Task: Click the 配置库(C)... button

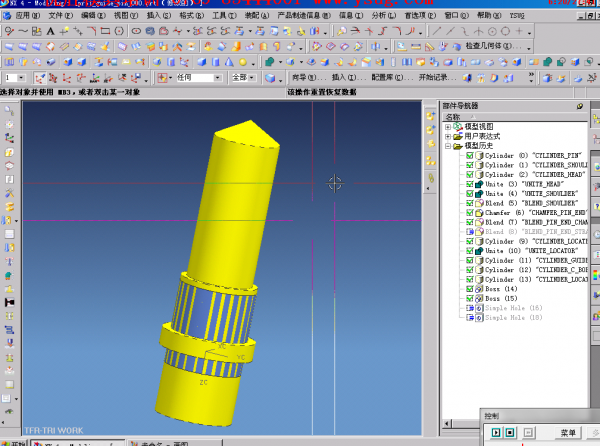Action: 393,78
